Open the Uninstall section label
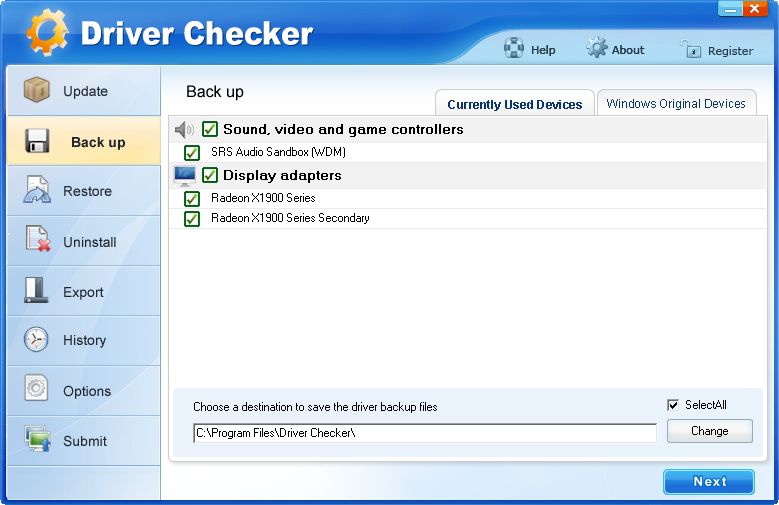 pyautogui.click(x=90, y=243)
